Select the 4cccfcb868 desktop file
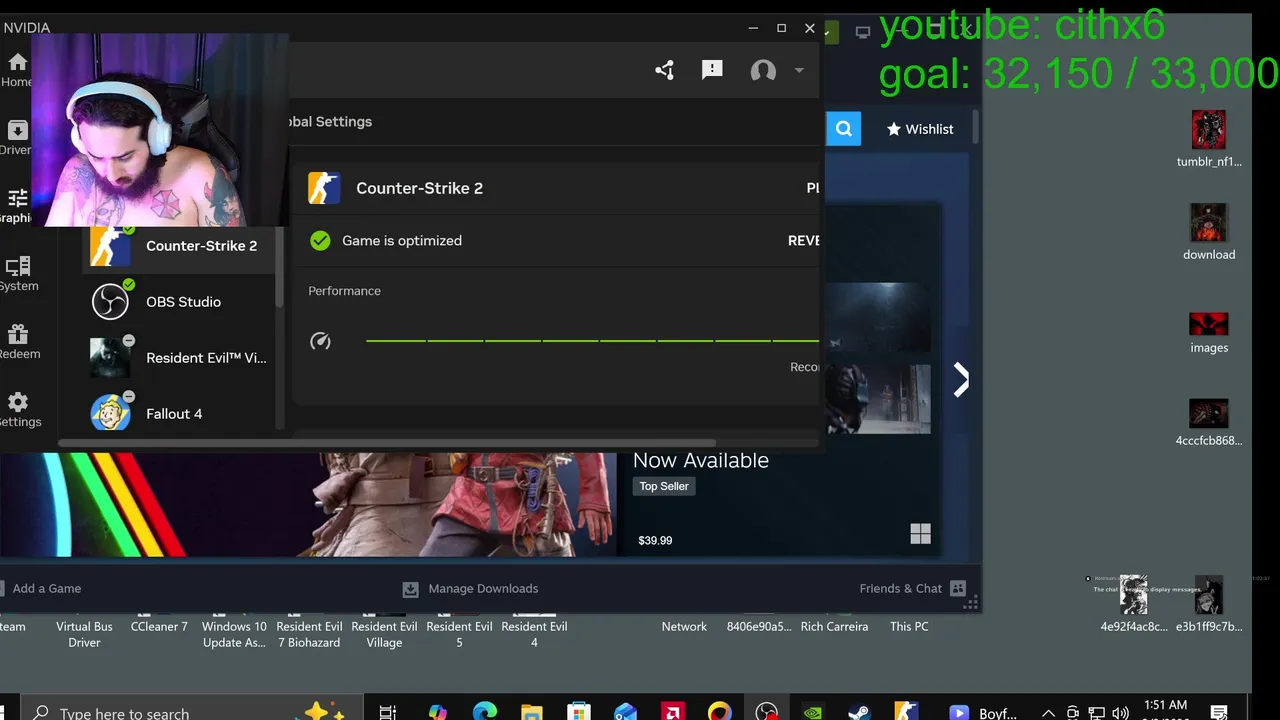 tap(1209, 422)
